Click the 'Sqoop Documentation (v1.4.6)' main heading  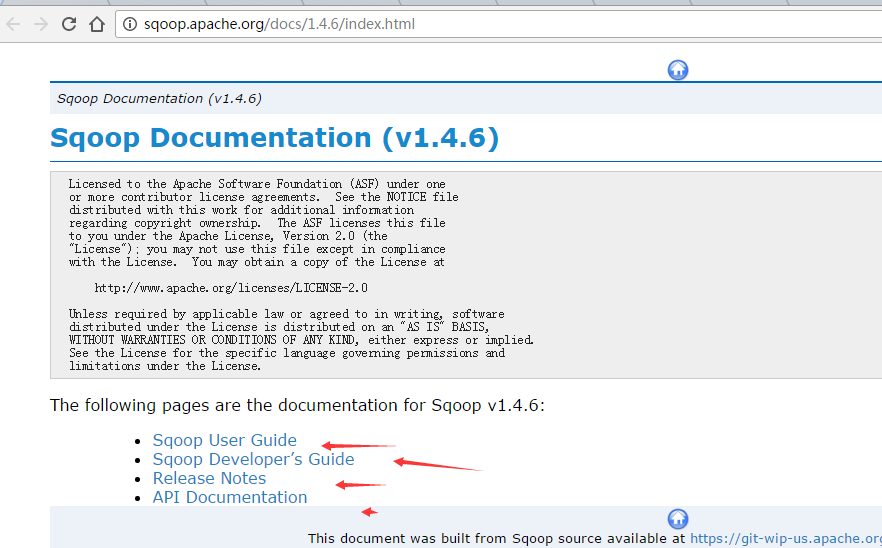[274, 138]
